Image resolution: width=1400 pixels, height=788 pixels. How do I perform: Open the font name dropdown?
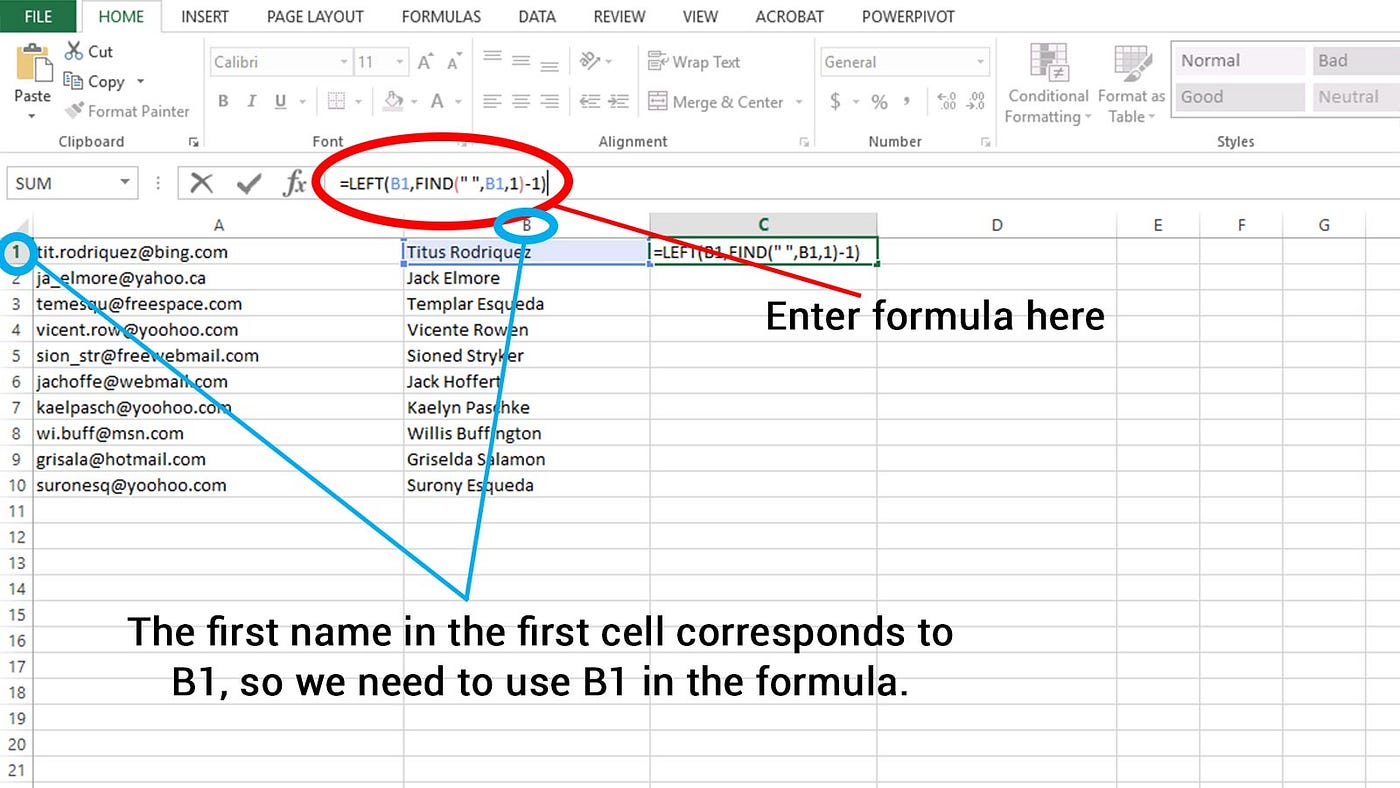(344, 61)
